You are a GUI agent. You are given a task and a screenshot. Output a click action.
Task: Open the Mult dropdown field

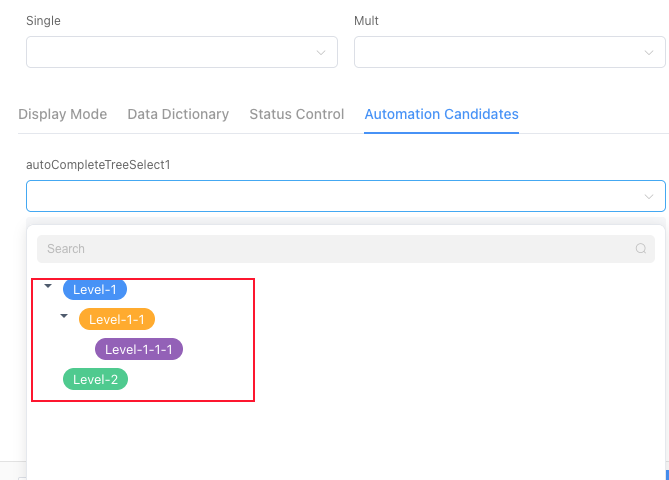click(500, 53)
